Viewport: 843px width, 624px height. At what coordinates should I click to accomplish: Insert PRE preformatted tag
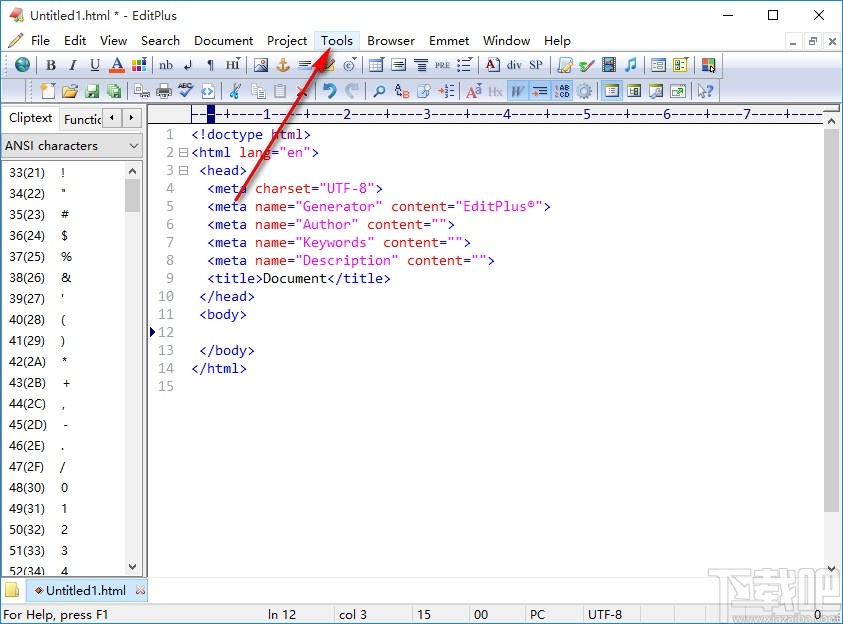click(442, 65)
